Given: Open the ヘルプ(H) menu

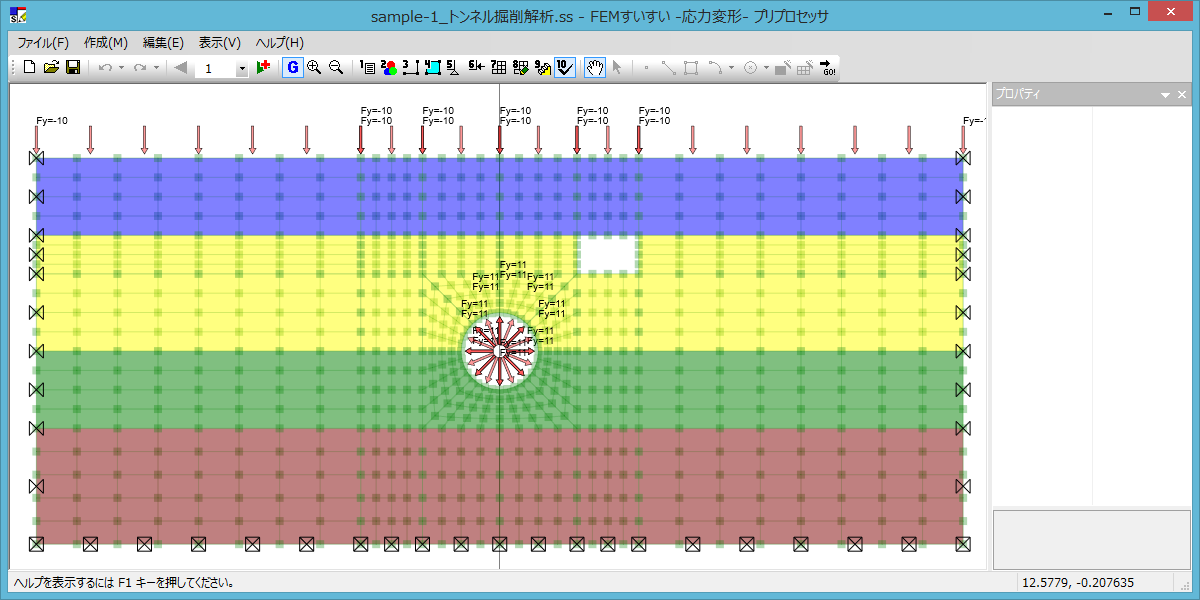Looking at the screenshot, I should (x=279, y=43).
